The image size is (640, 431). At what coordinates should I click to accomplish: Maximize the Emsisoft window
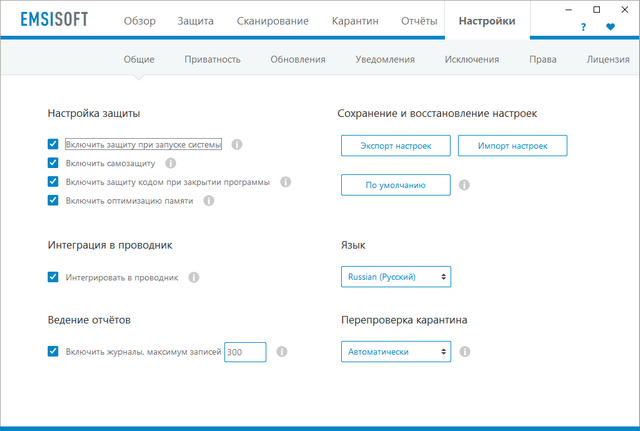(x=597, y=10)
